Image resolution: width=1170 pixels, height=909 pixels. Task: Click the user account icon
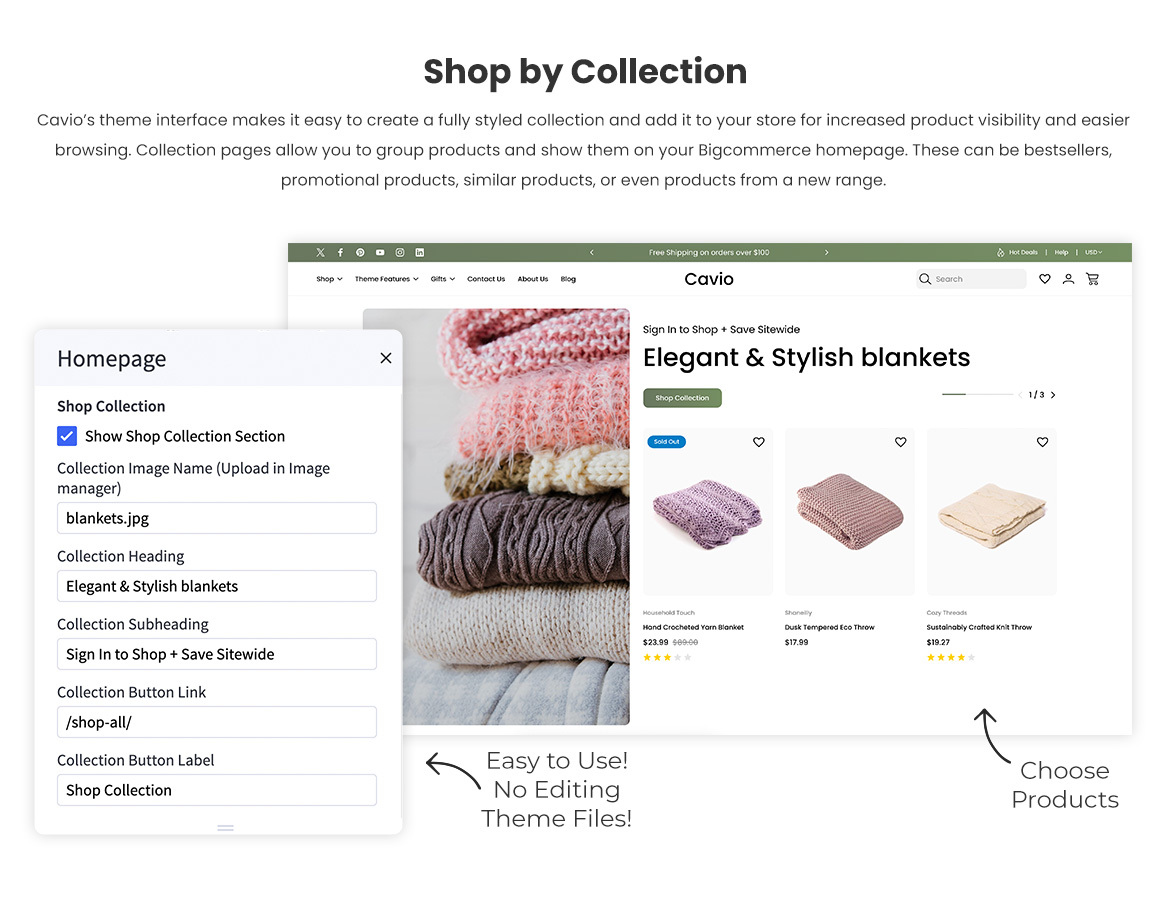pyautogui.click(x=1069, y=279)
